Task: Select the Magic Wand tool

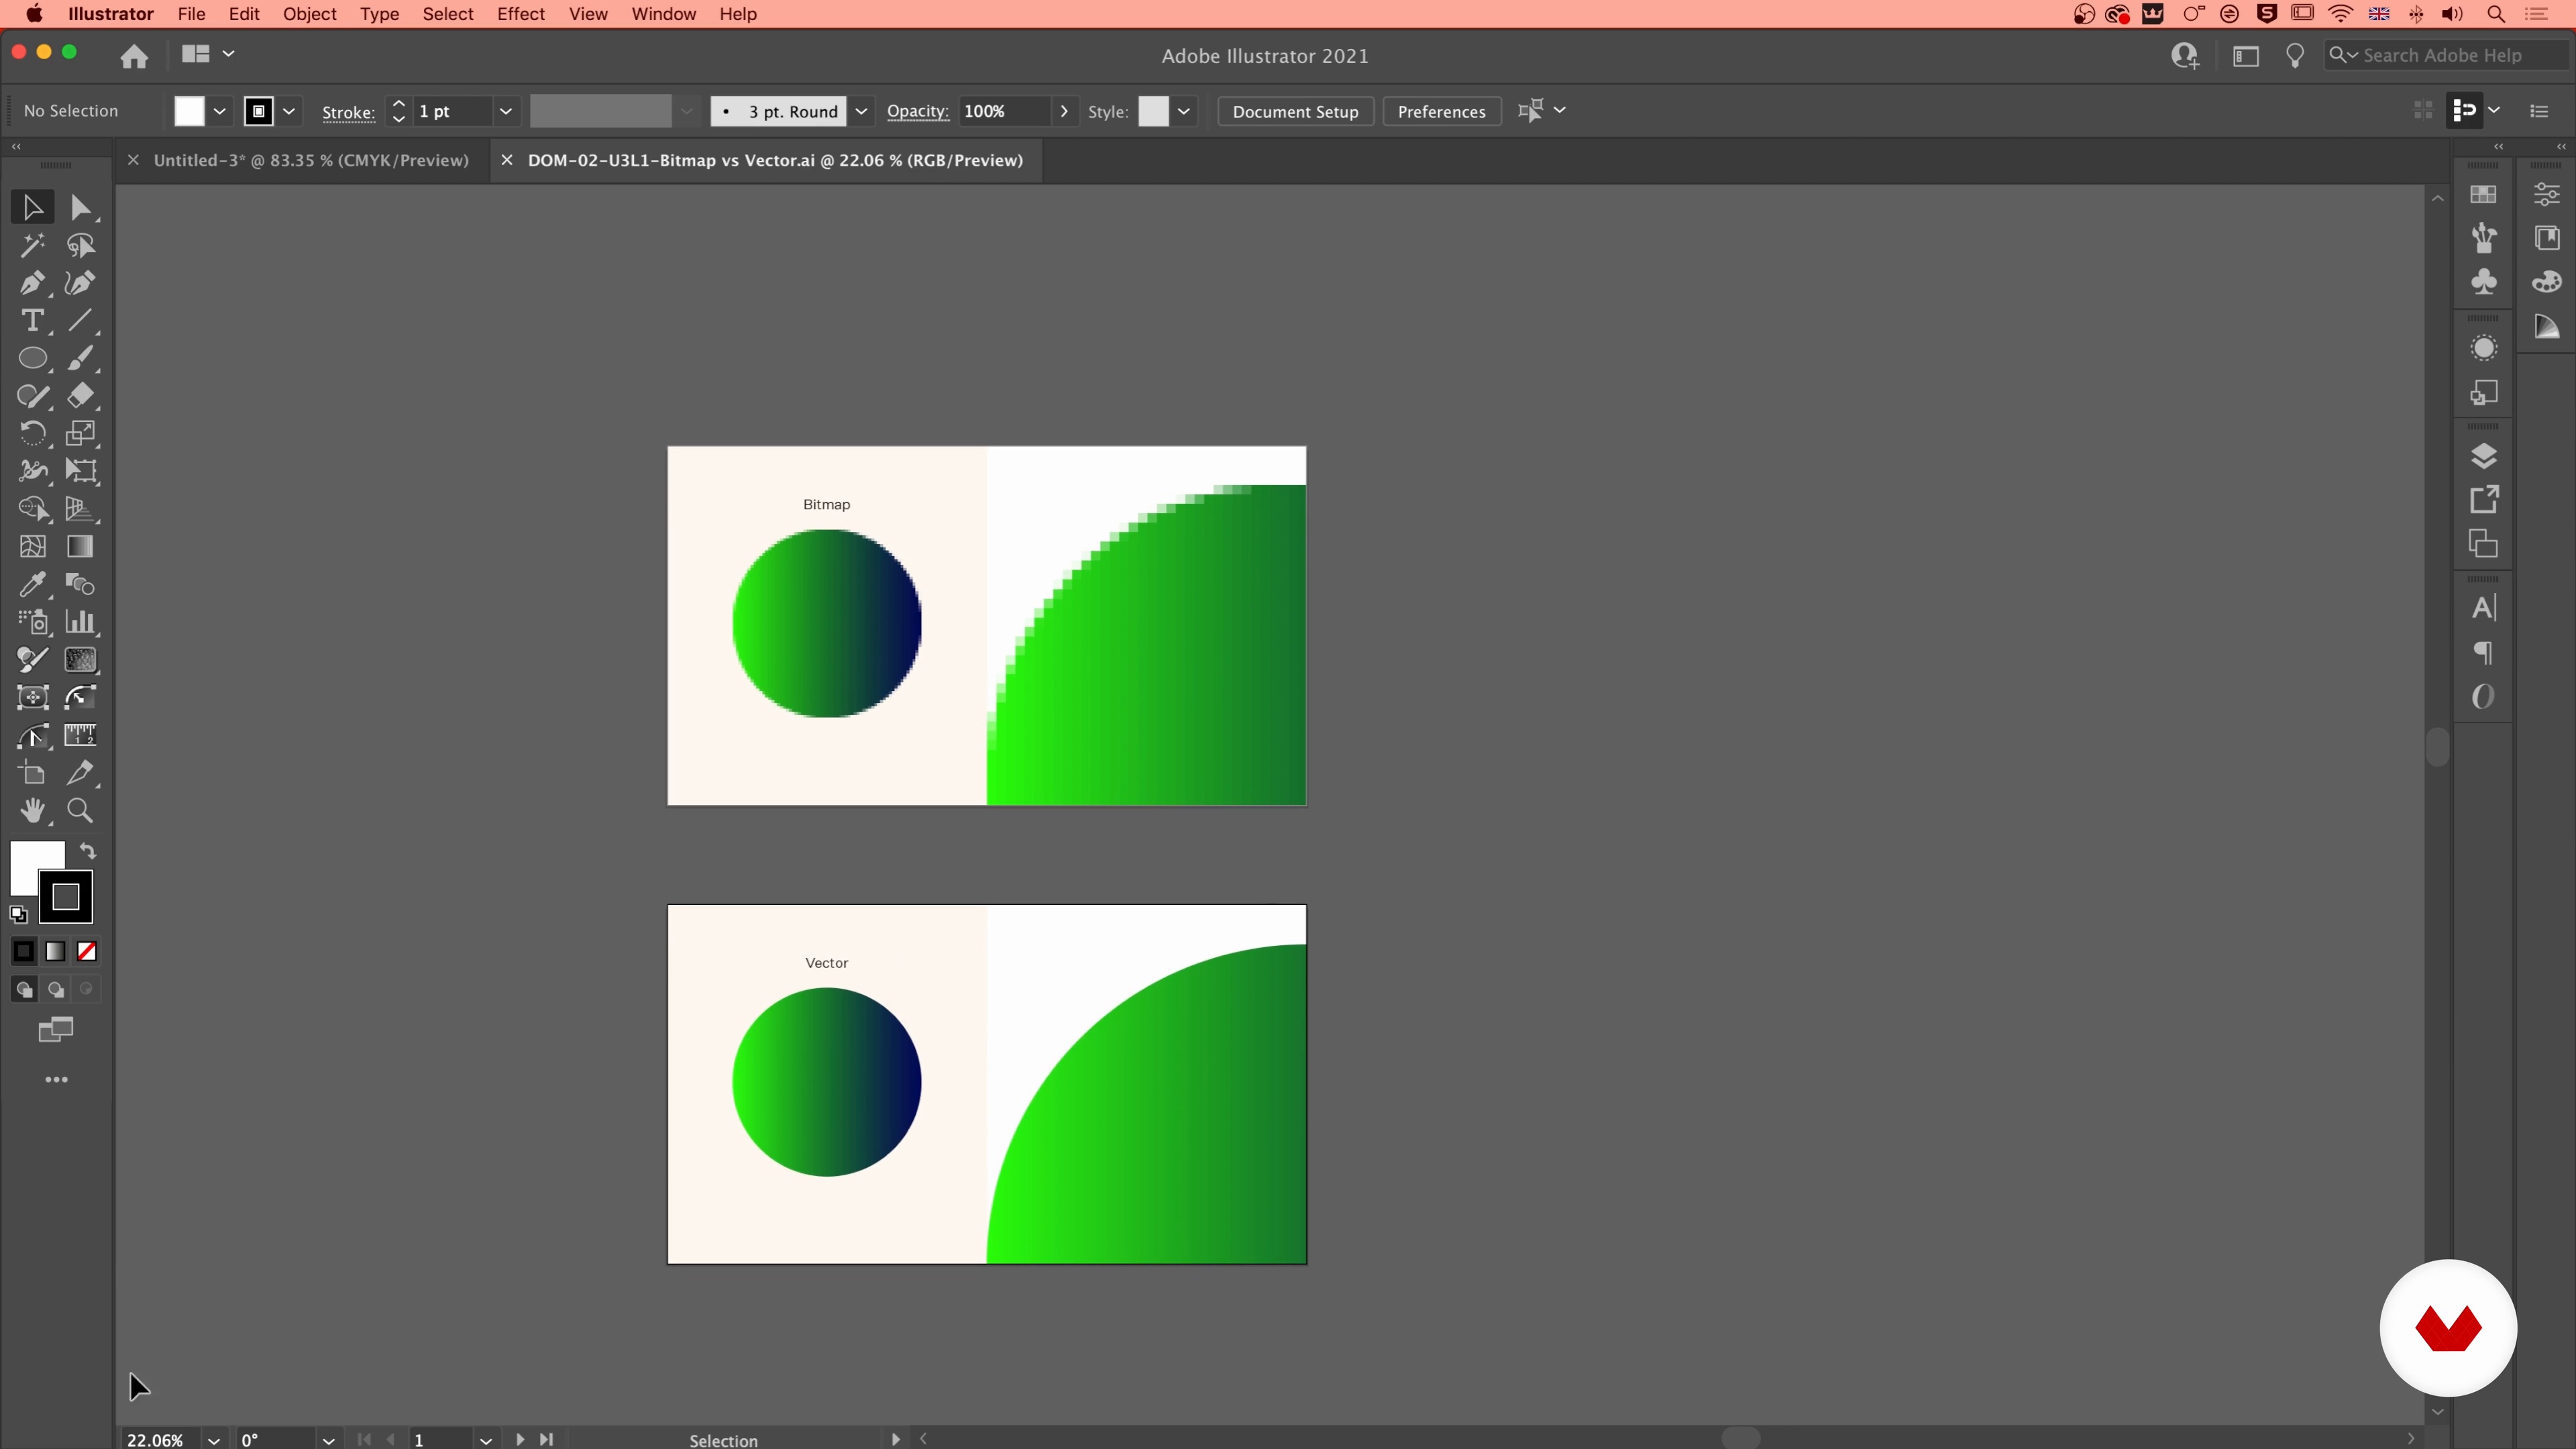Action: pos(32,245)
